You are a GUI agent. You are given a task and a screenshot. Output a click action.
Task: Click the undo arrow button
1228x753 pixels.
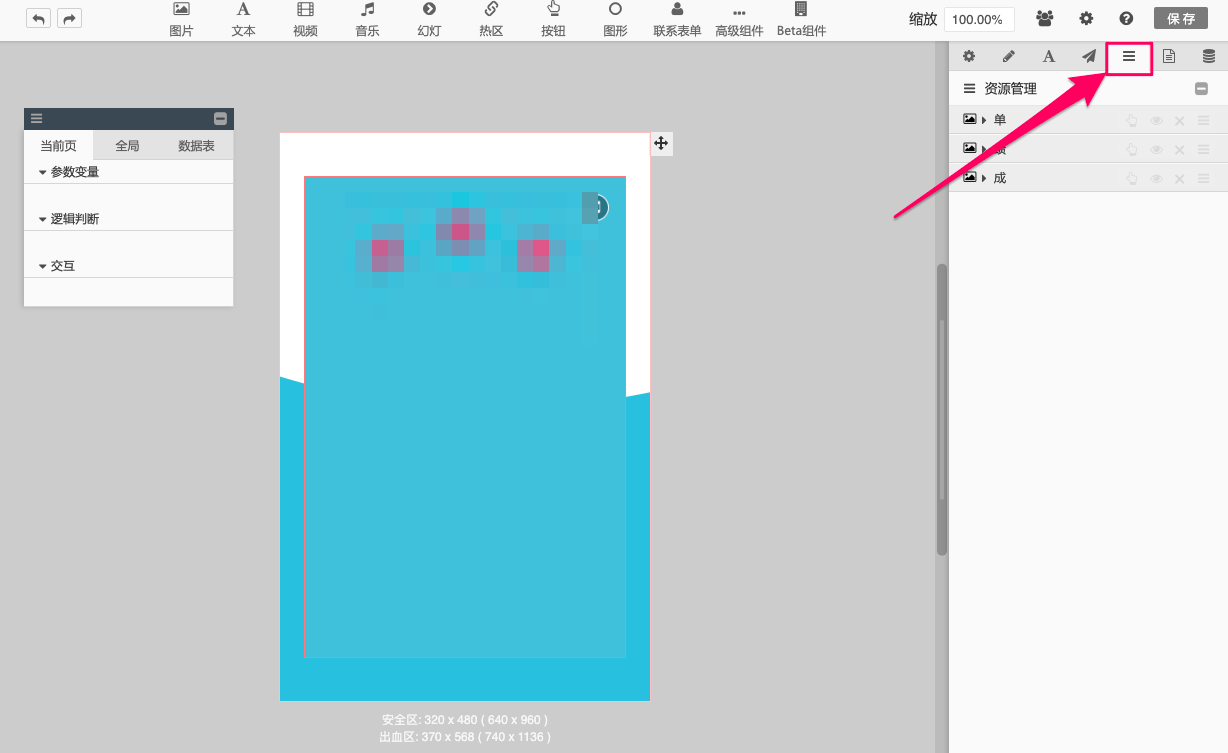click(38, 18)
